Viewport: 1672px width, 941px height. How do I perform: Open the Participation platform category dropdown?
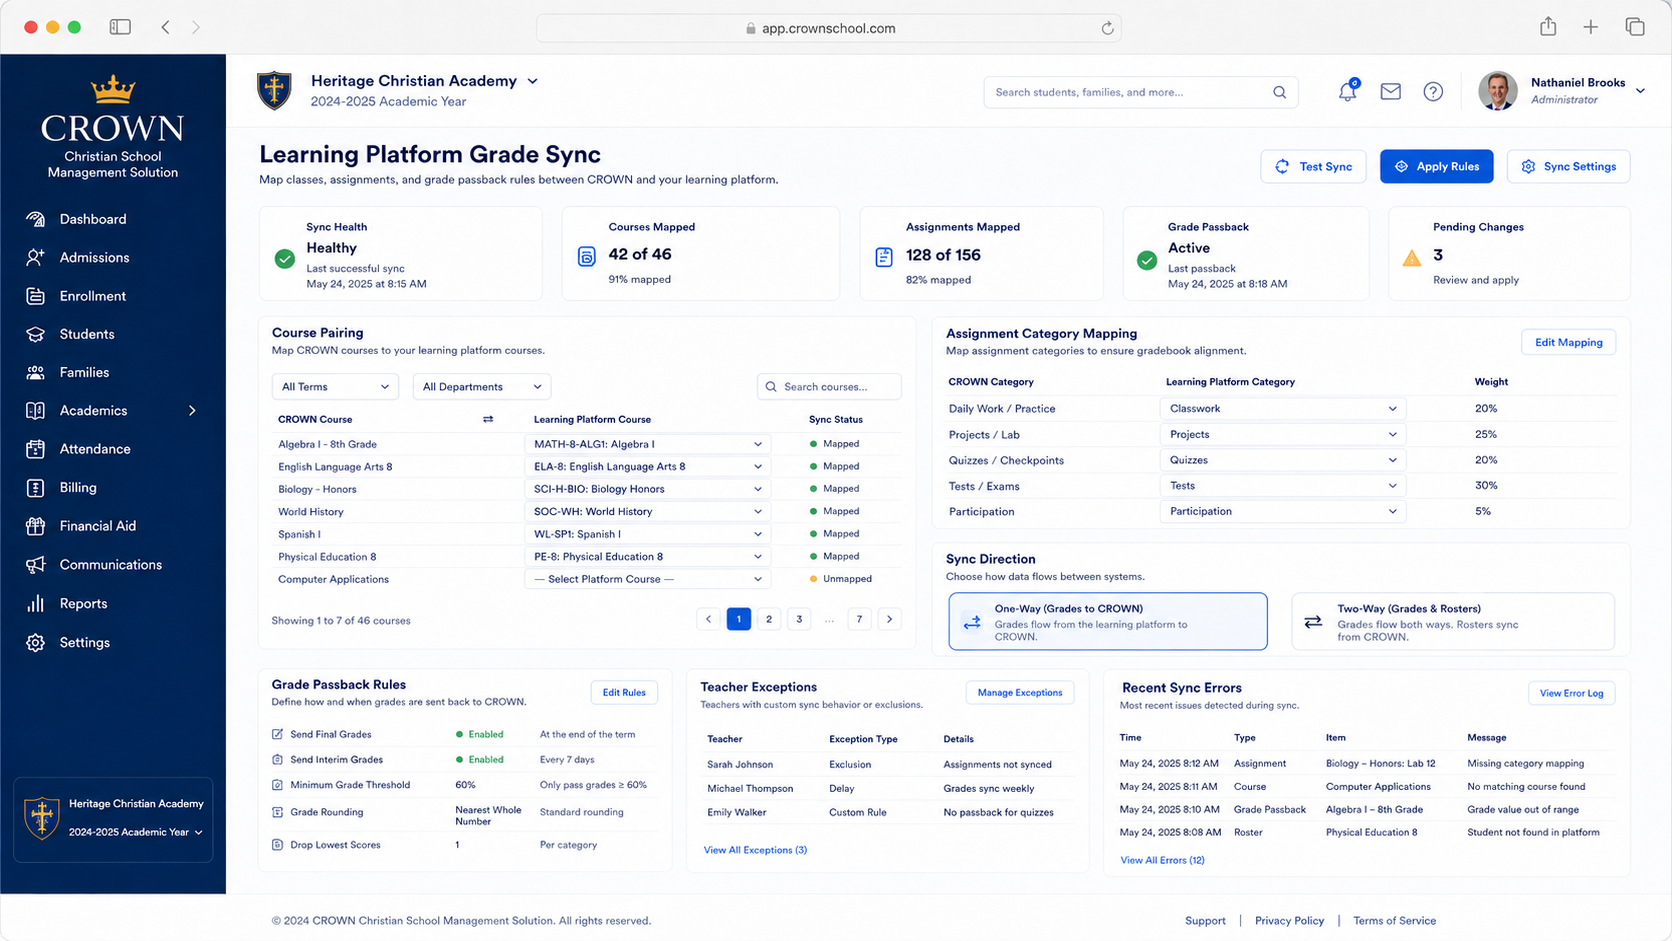click(x=1283, y=511)
